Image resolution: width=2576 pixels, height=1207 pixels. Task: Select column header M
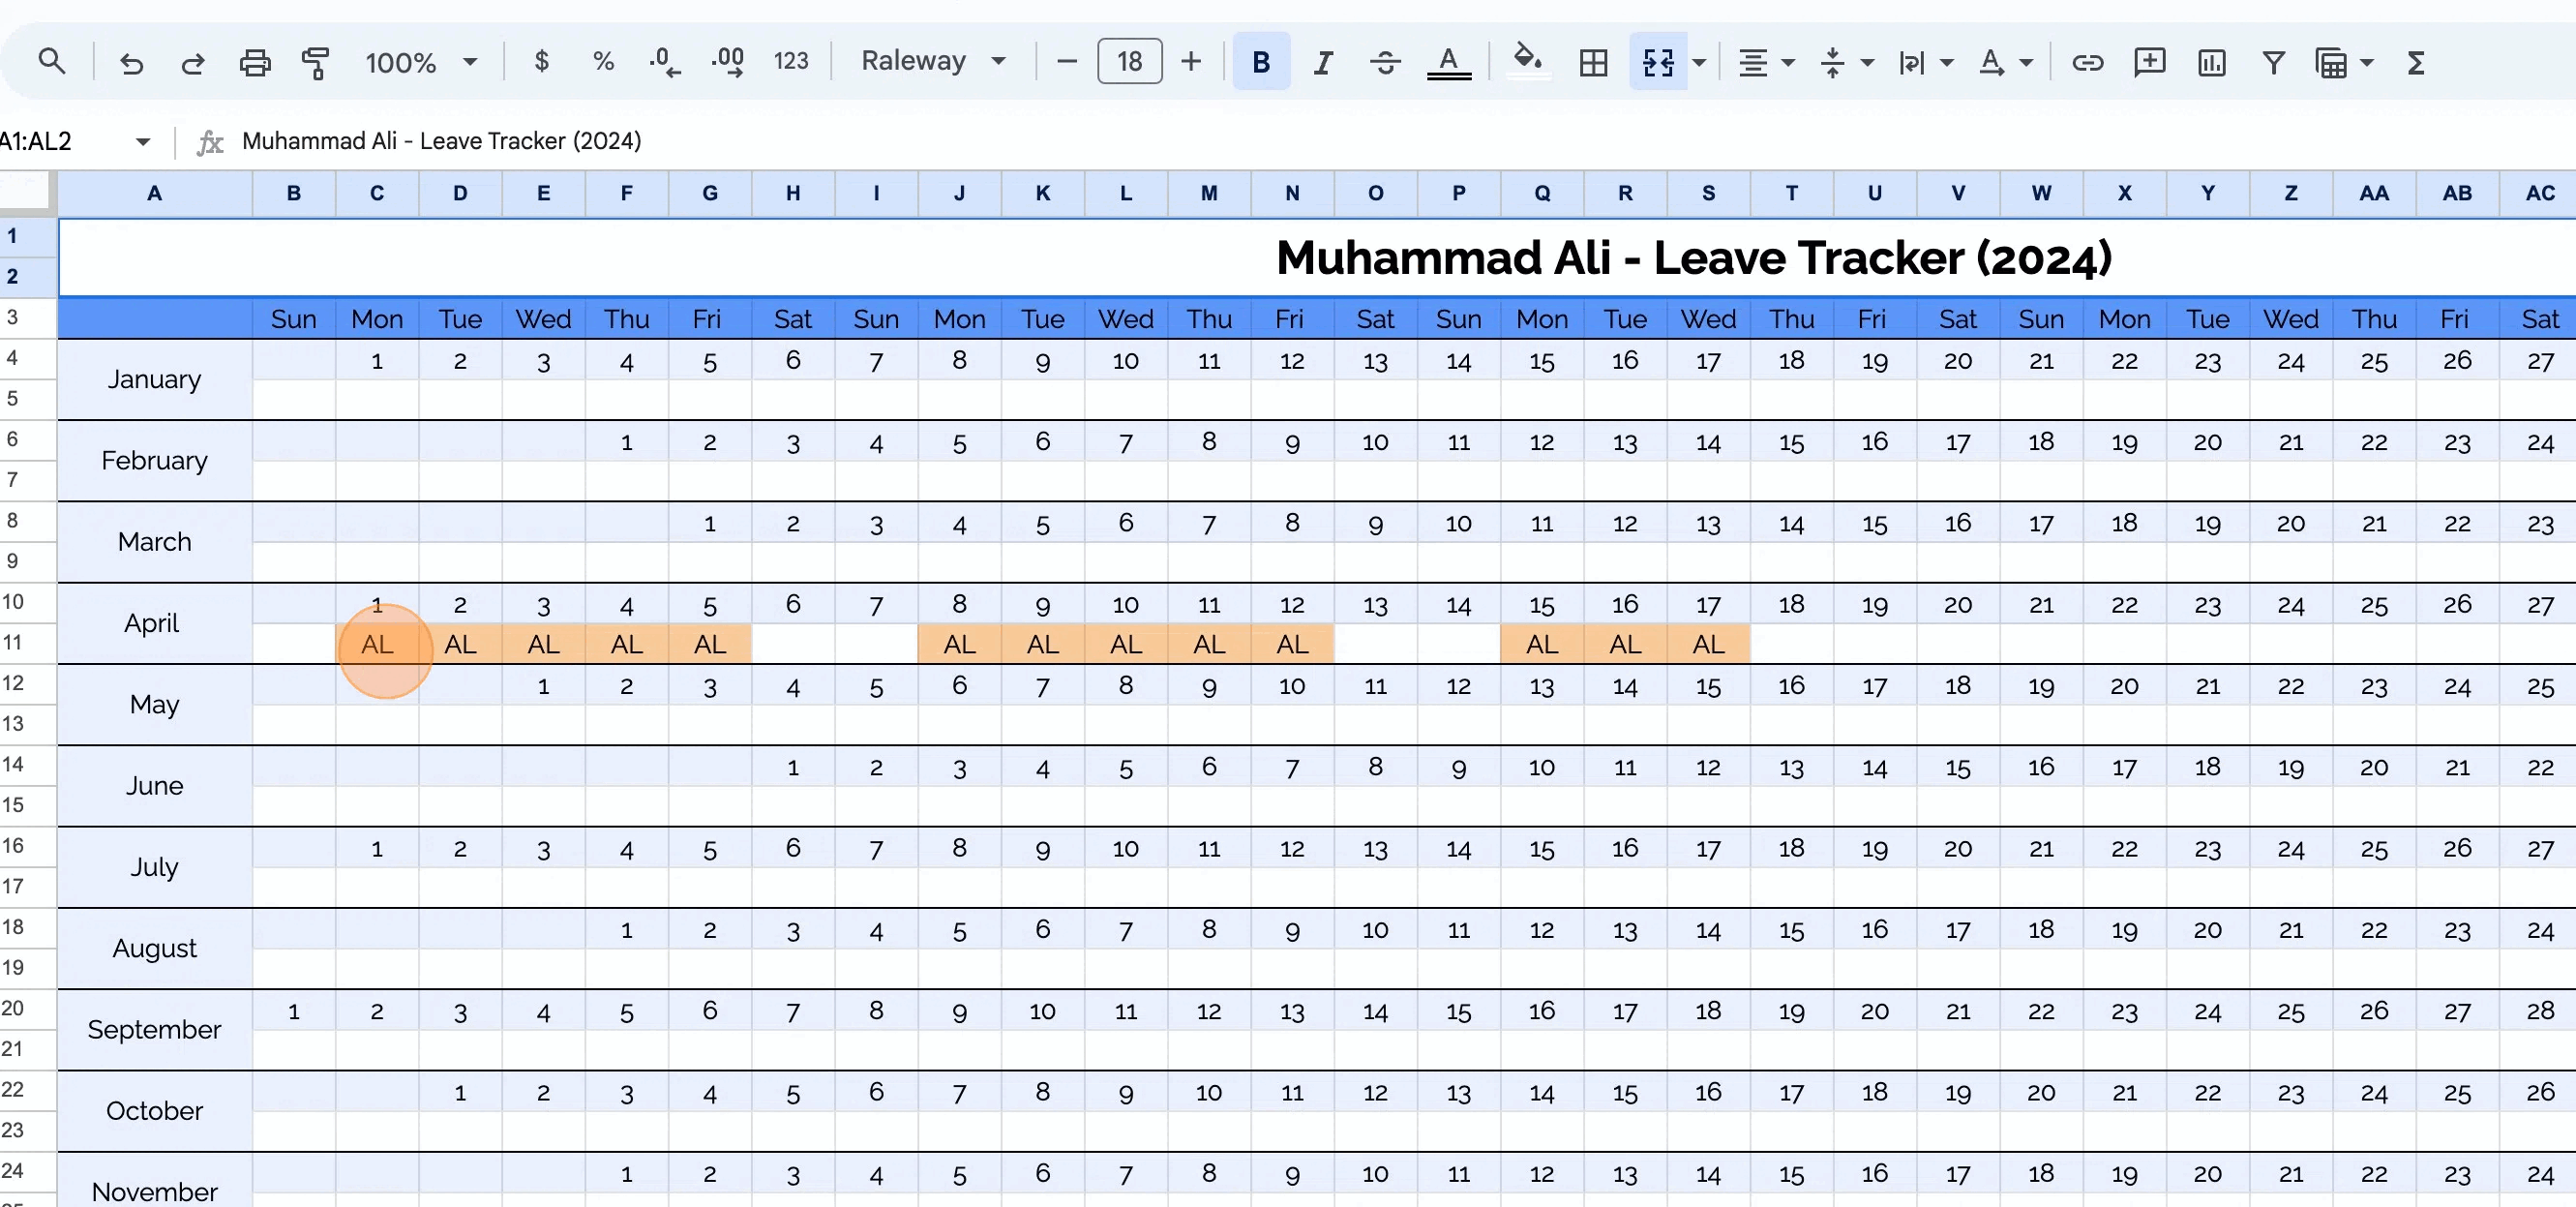pos(1209,193)
